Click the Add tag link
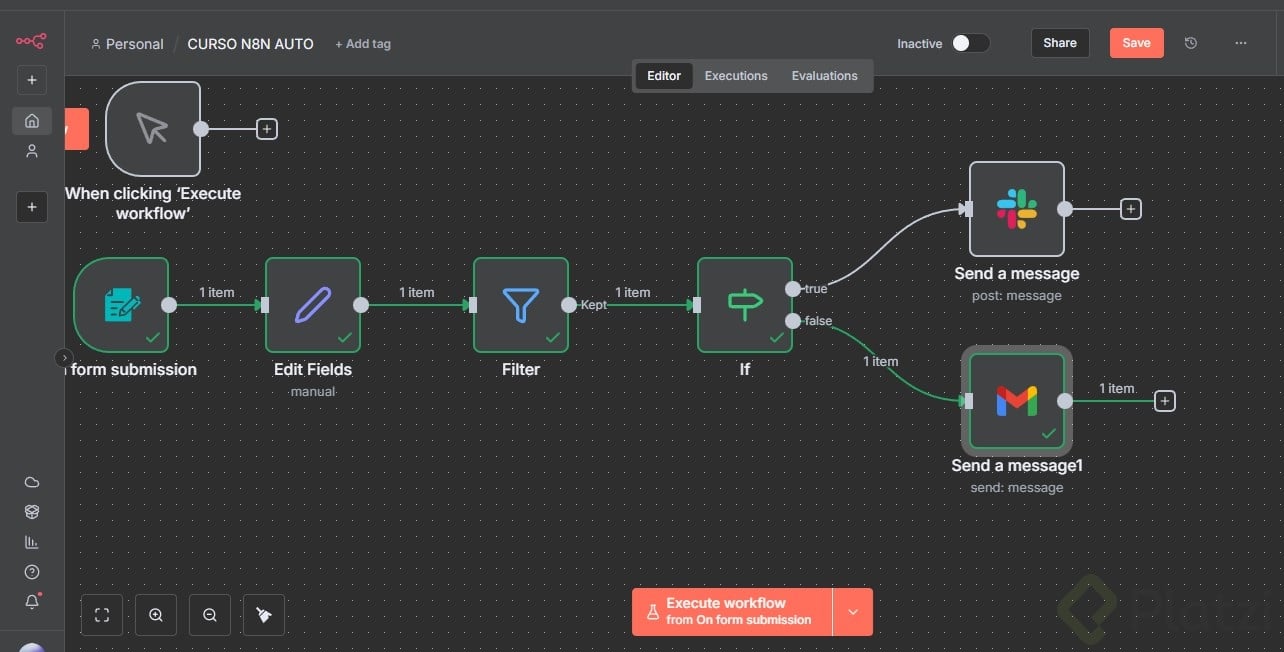The width and height of the screenshot is (1284, 652). click(363, 44)
